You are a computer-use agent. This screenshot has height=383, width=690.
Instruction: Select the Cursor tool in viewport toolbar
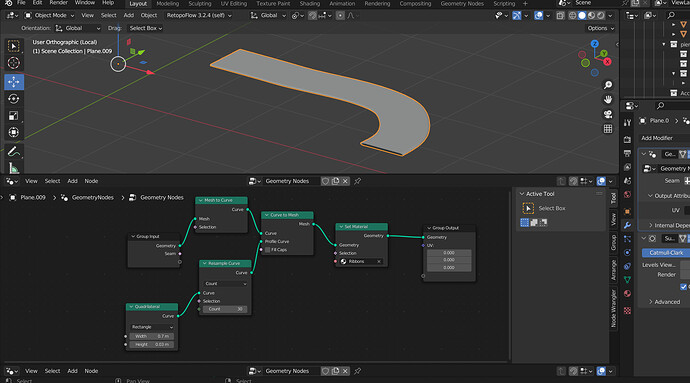coord(14,63)
